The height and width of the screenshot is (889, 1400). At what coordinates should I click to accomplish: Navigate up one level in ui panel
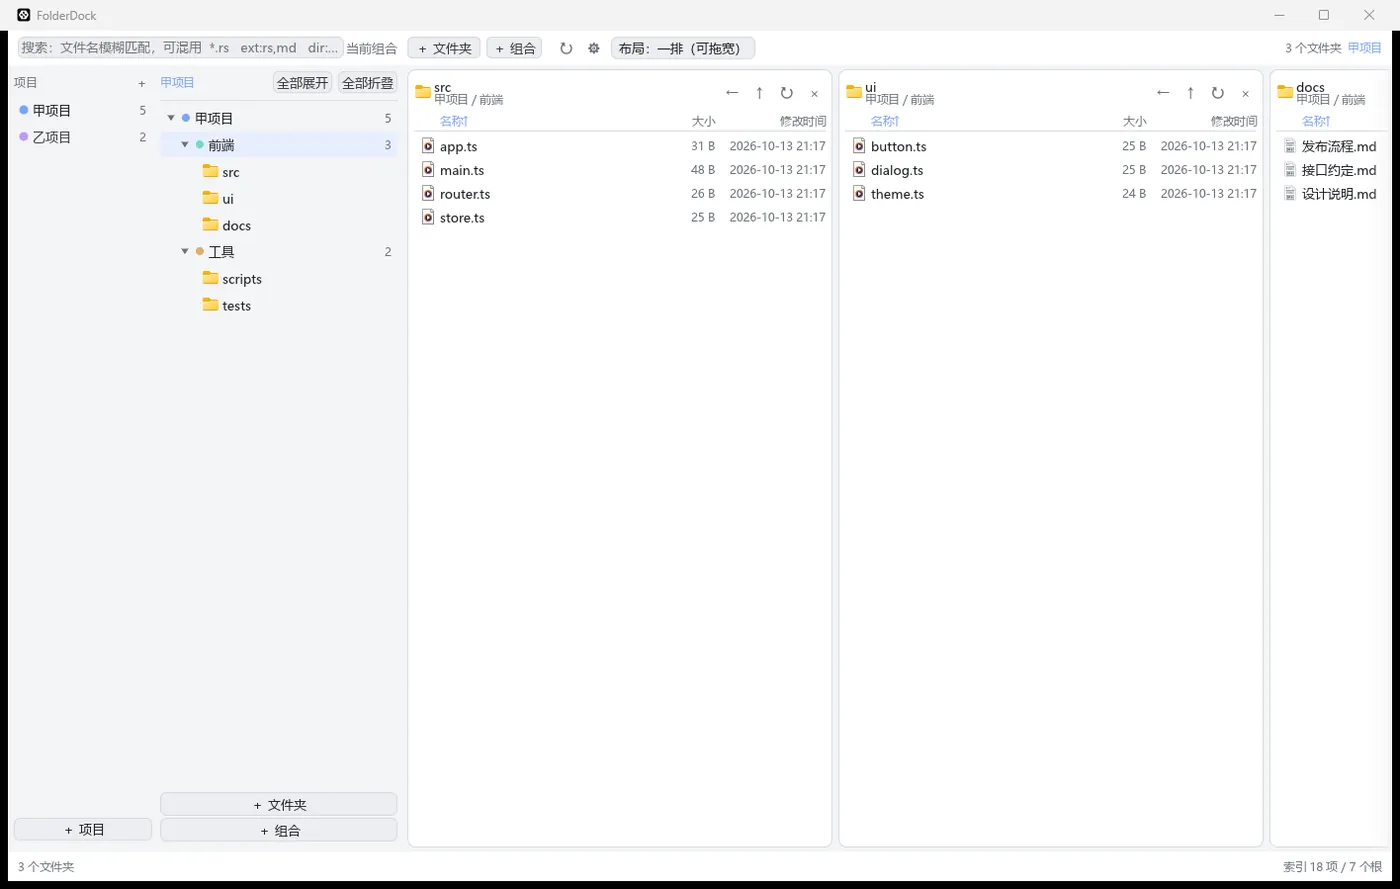(1190, 93)
